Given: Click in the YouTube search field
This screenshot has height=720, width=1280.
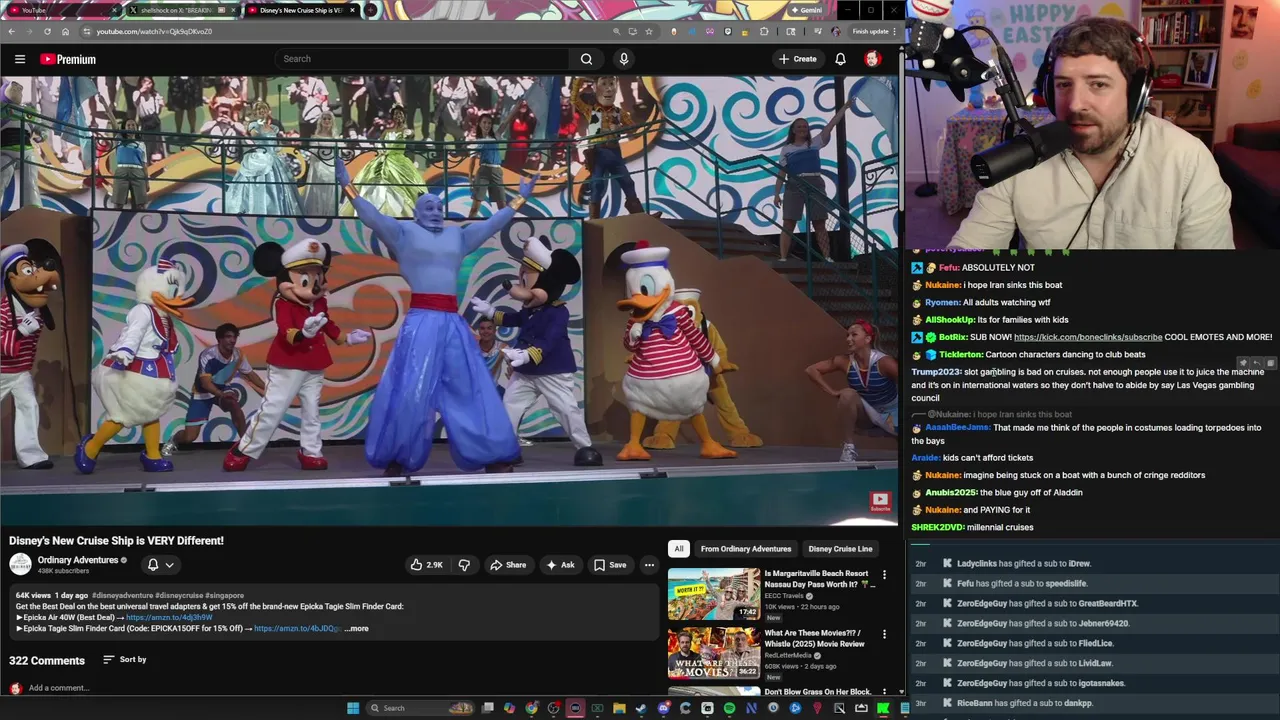Looking at the screenshot, I should 420,59.
